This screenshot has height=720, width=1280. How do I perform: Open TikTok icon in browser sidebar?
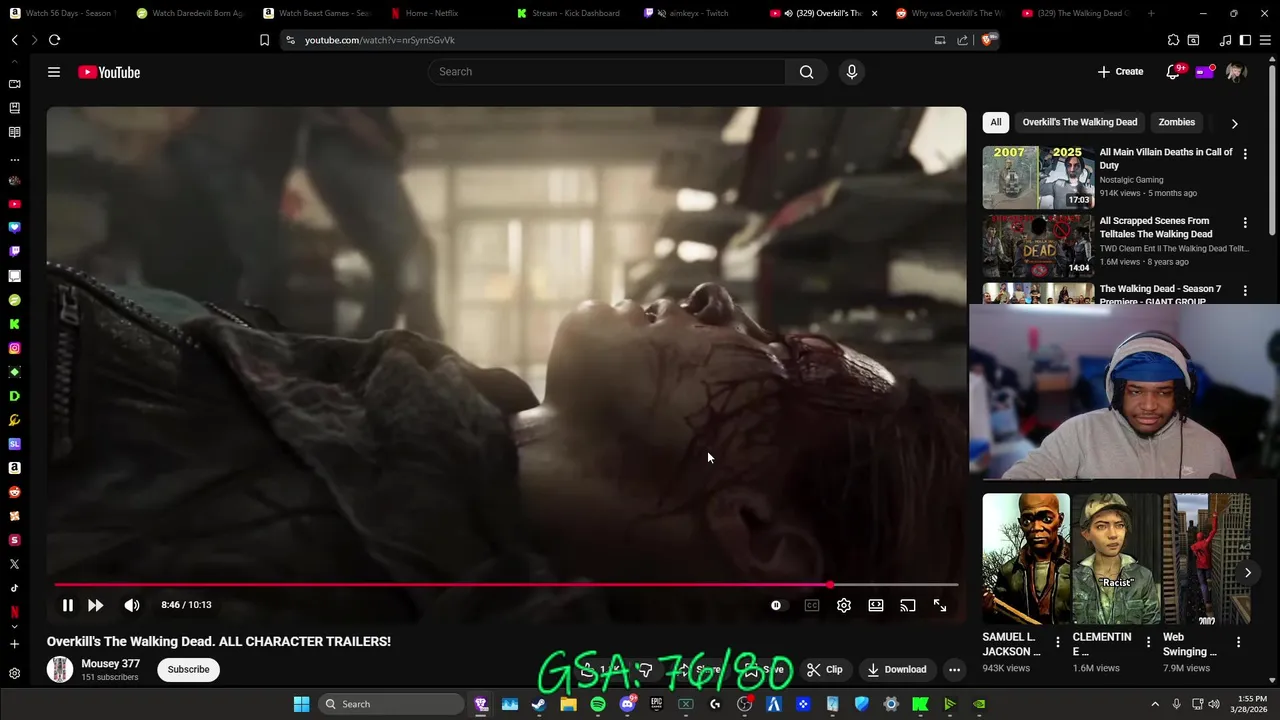[14, 588]
